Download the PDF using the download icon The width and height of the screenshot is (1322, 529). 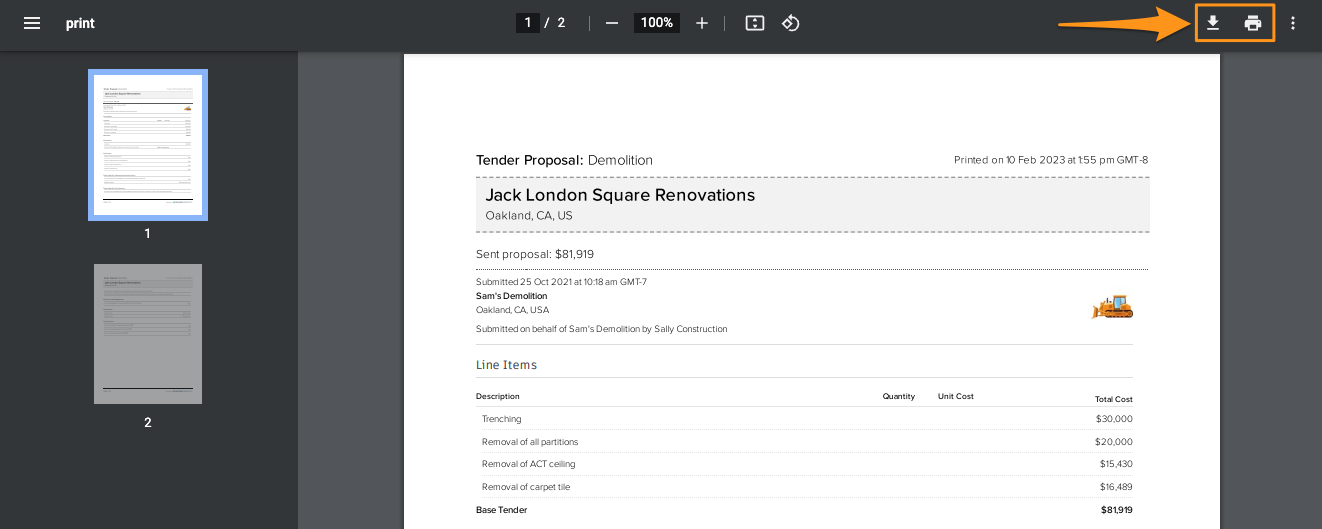point(1213,23)
